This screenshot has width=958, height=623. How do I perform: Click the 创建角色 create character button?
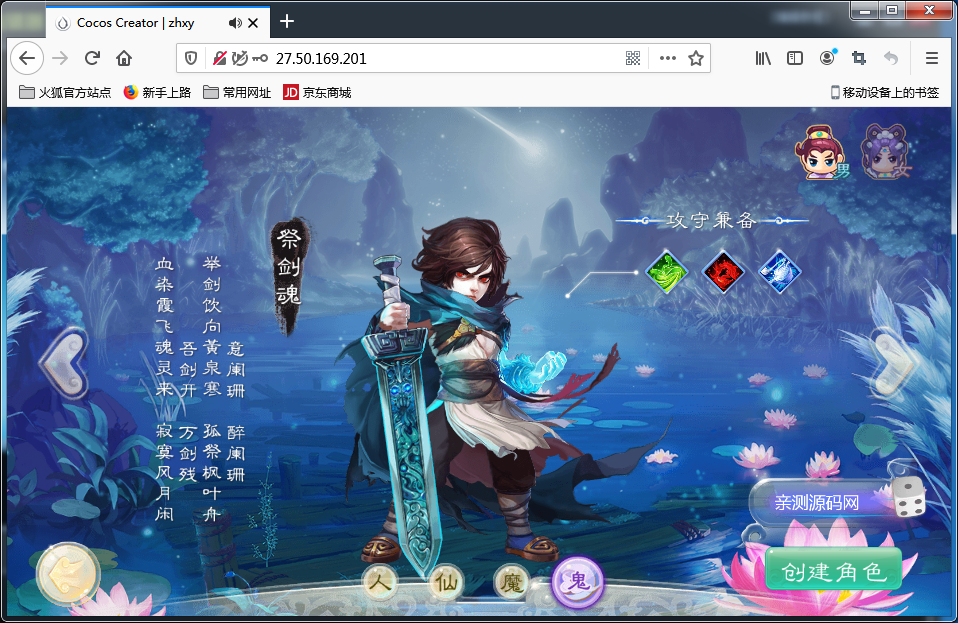(x=833, y=570)
